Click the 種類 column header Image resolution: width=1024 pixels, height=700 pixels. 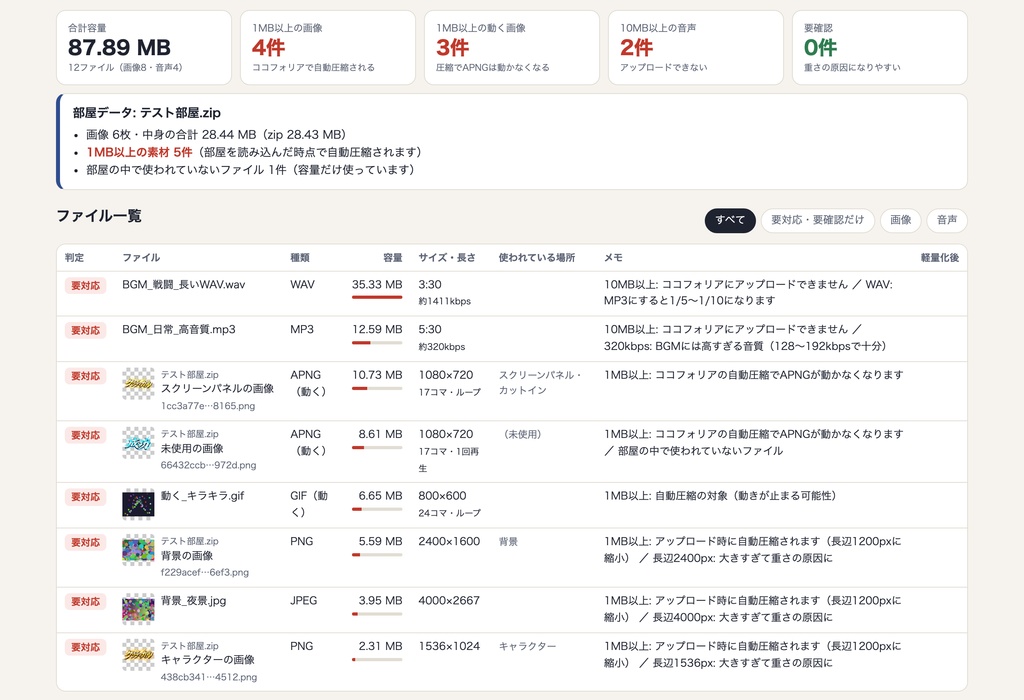point(300,257)
